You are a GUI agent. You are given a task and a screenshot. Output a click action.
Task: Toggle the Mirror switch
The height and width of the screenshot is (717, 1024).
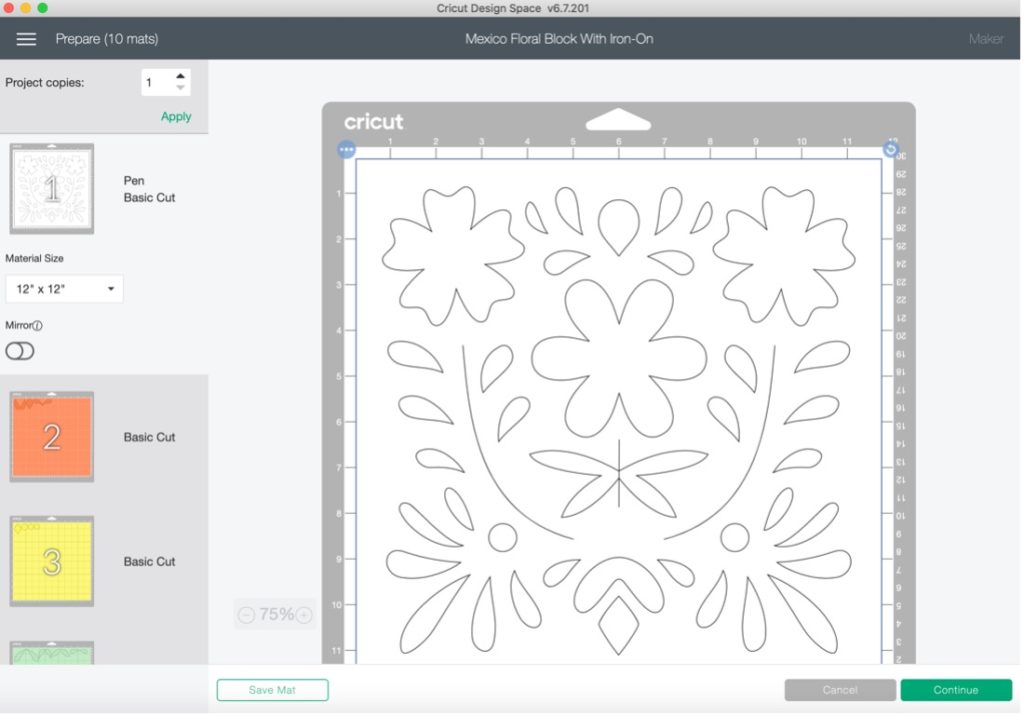click(x=20, y=351)
